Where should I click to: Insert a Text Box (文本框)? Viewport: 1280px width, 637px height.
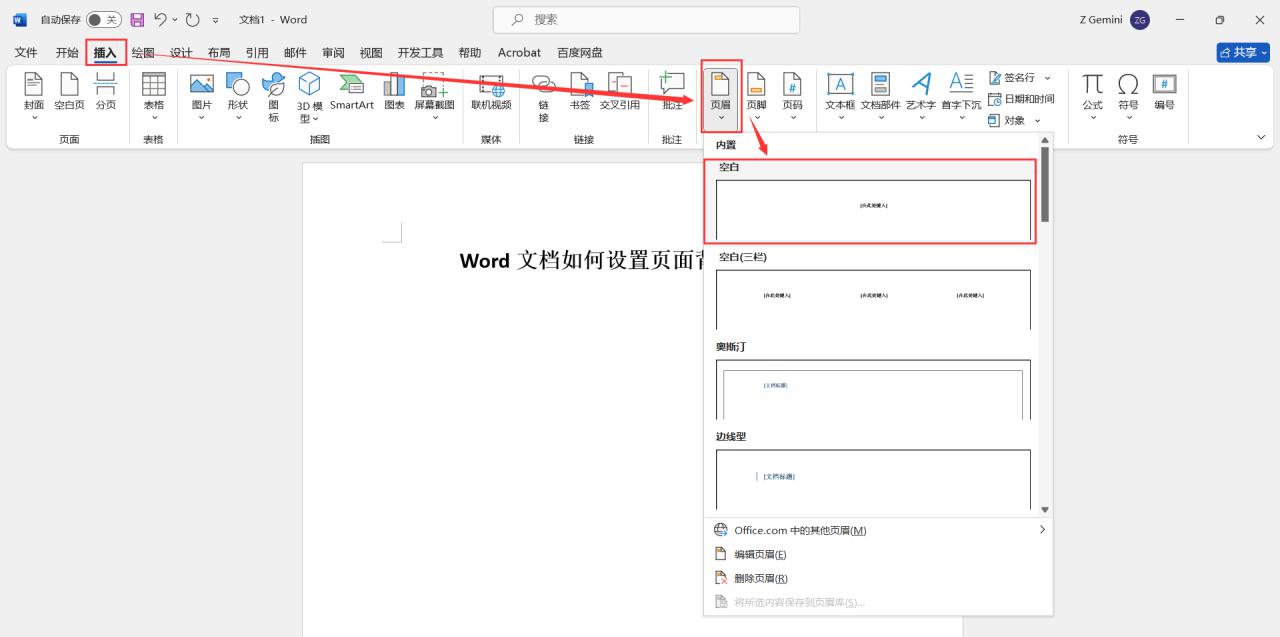[x=840, y=96]
